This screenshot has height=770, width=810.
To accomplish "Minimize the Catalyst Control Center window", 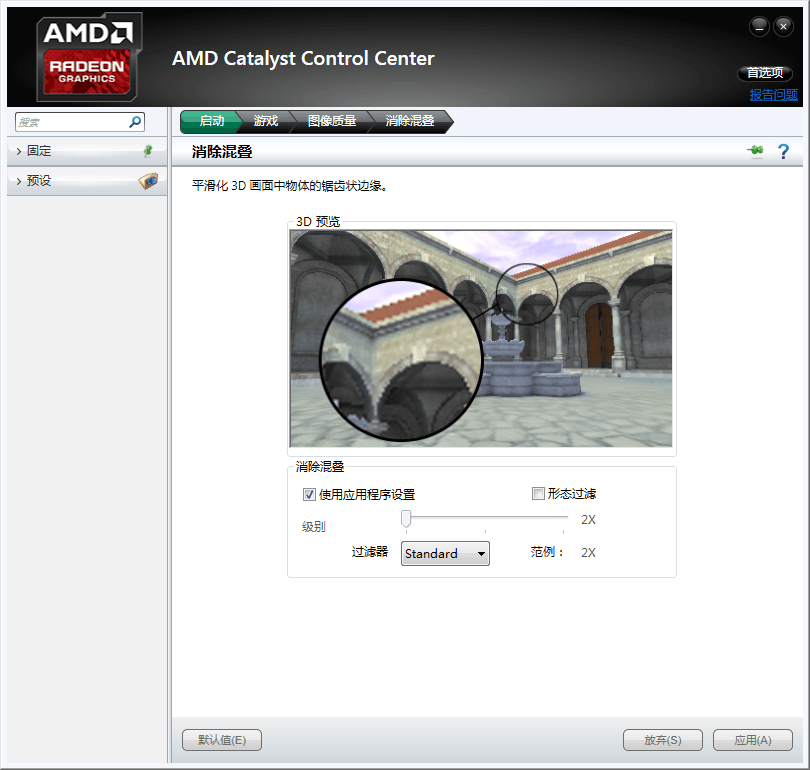I will tap(760, 25).
